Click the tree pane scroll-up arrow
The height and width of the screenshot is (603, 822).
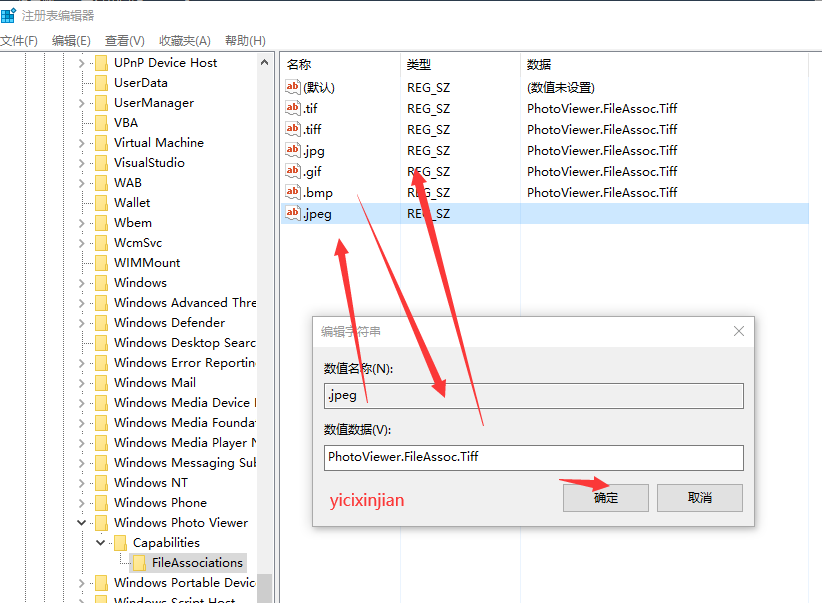pos(265,63)
